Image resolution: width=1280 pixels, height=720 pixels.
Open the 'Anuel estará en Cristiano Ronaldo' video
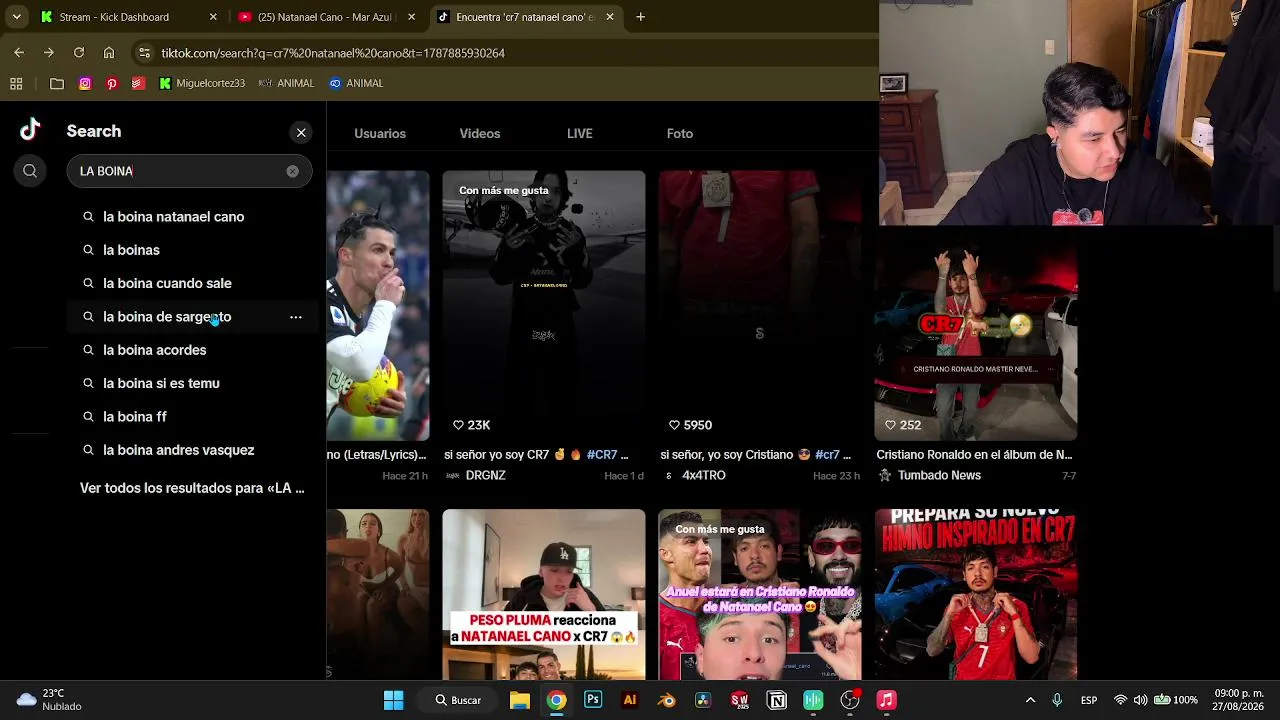[760, 594]
